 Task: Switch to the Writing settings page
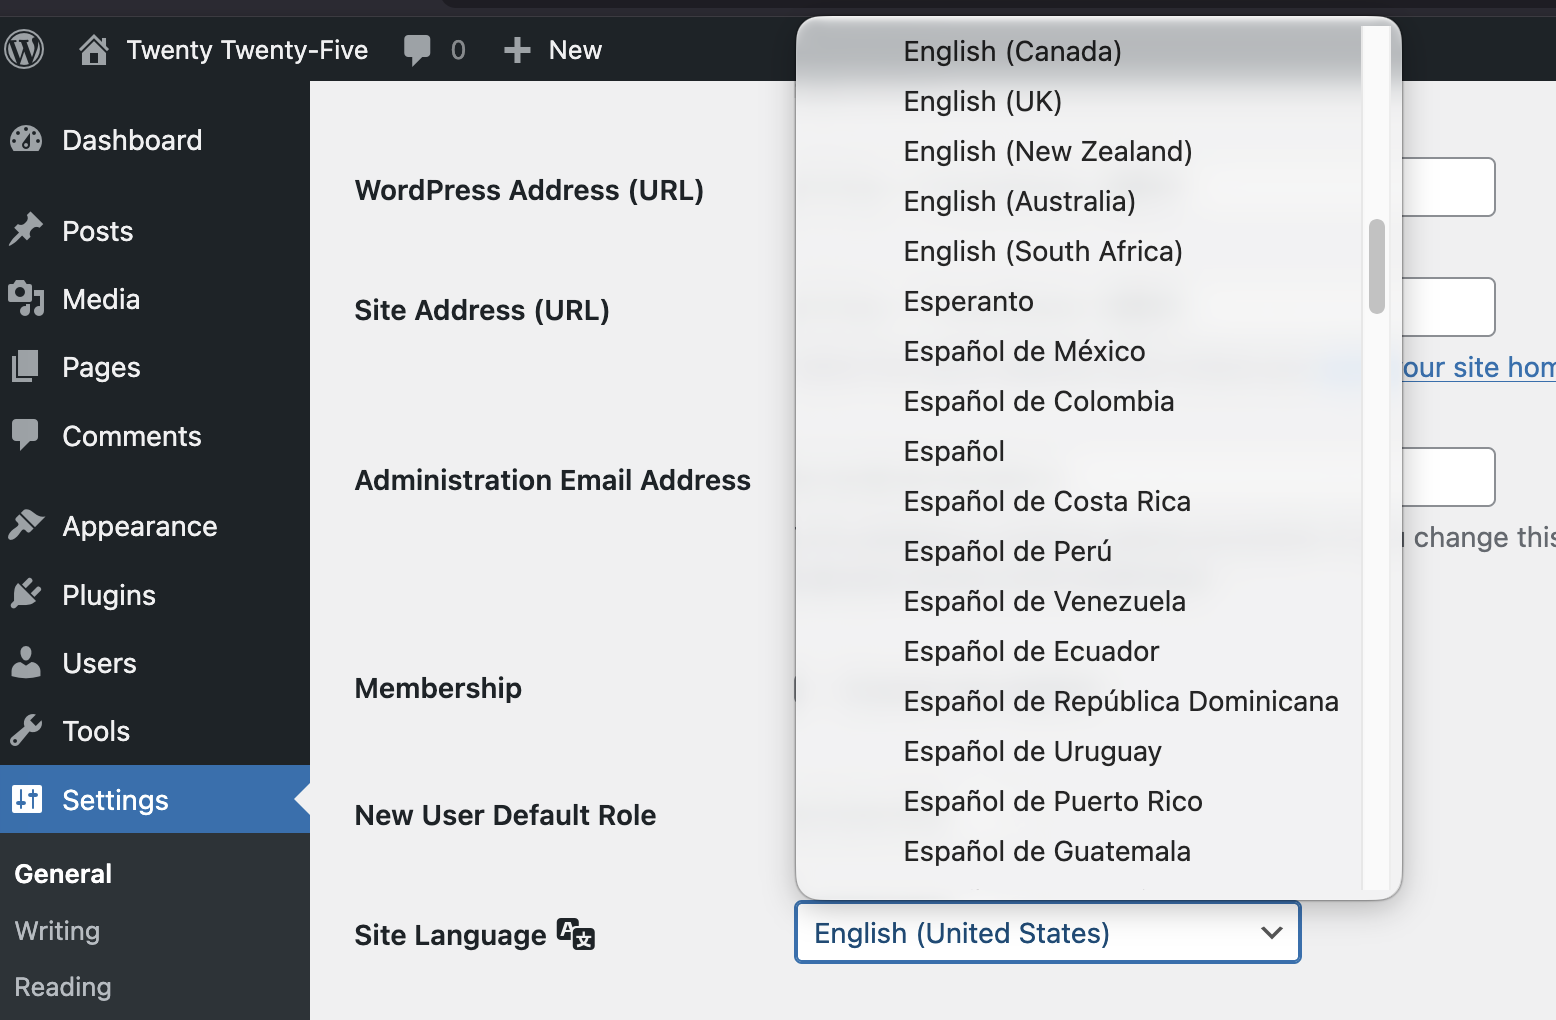(x=56, y=930)
